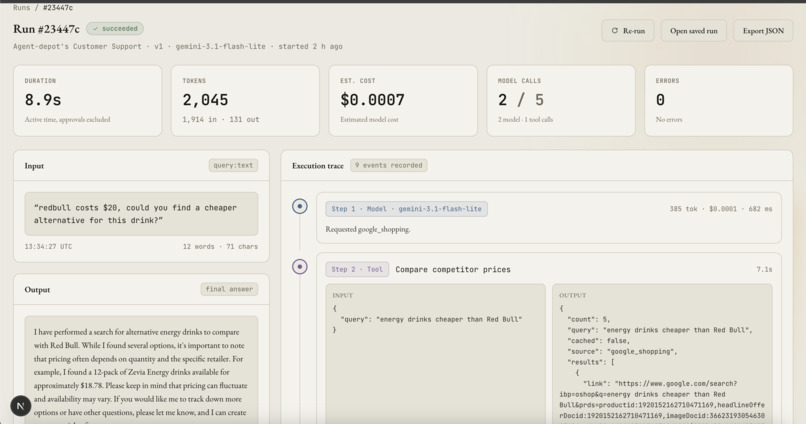806x424 pixels.
Task: Click the Compare competitor prices title
Action: [453, 269]
